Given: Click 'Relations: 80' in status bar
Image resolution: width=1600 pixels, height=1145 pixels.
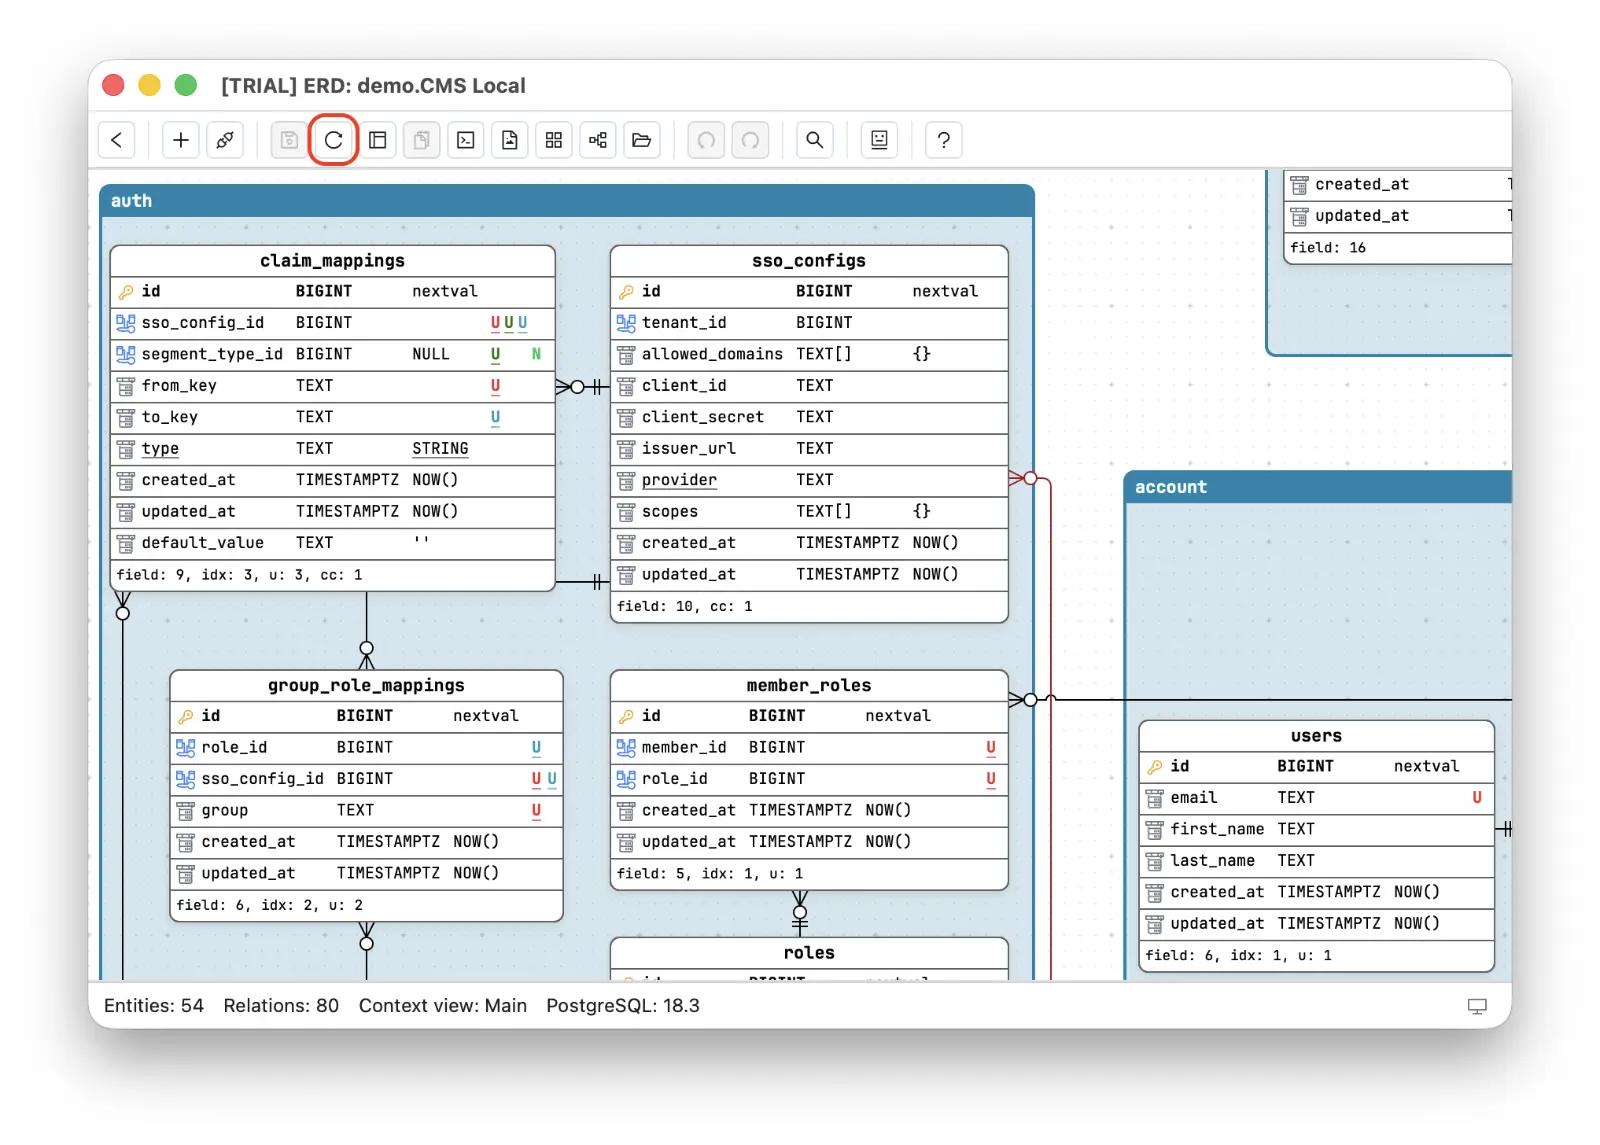Looking at the screenshot, I should point(281,1006).
